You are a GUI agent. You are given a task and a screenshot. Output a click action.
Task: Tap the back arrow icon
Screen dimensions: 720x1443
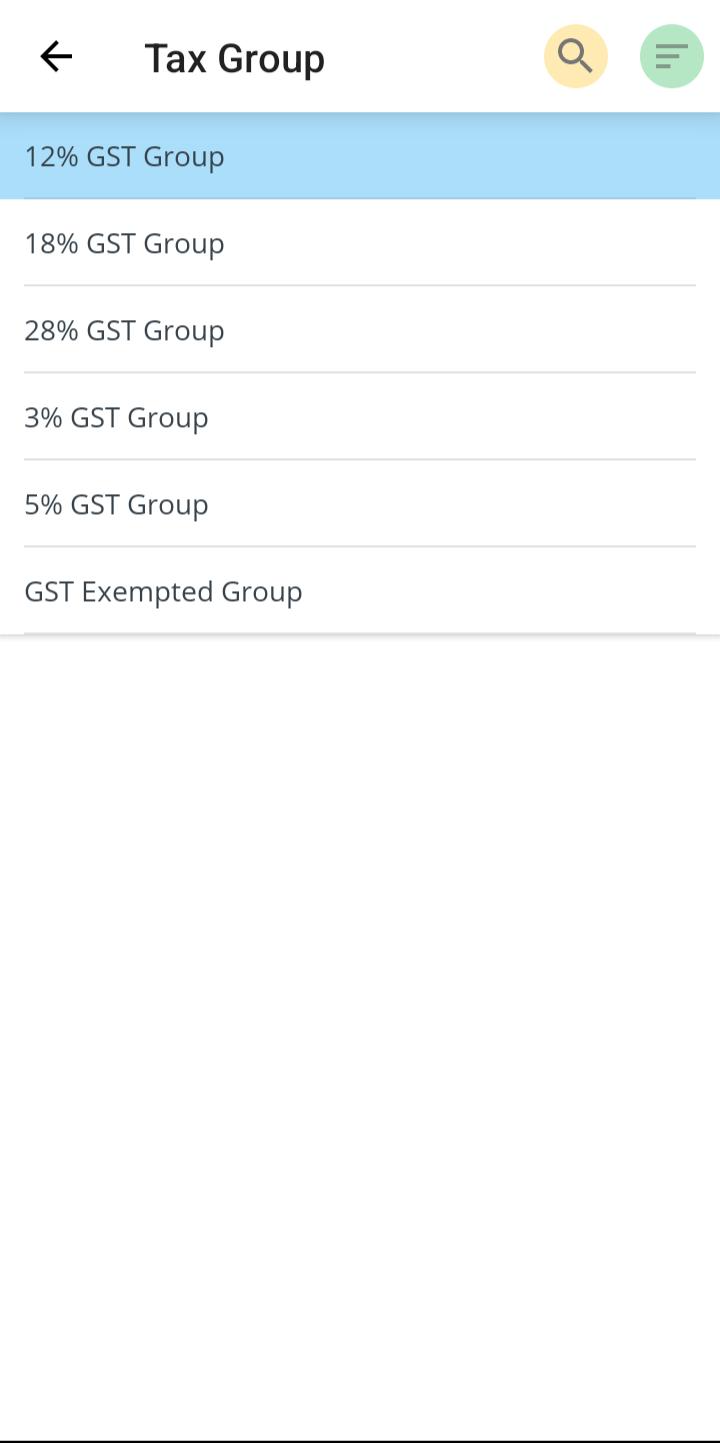(56, 57)
